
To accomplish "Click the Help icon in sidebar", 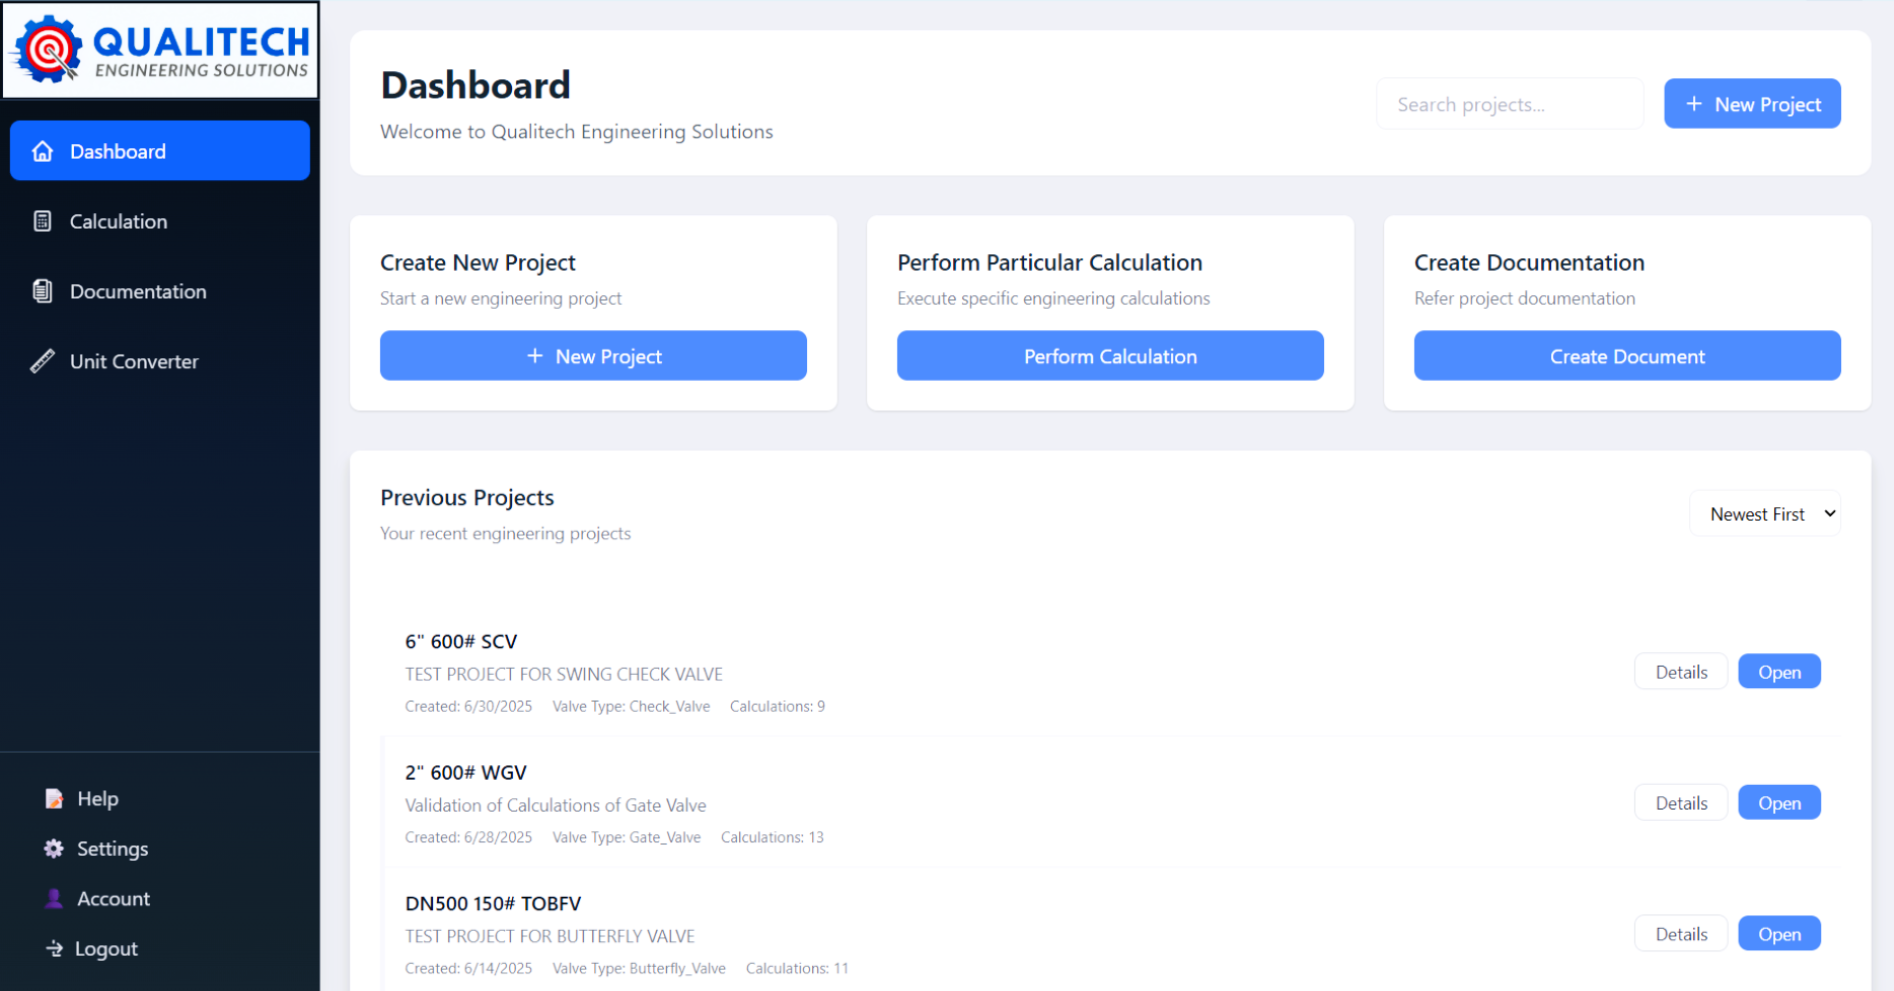I will coord(53,798).
